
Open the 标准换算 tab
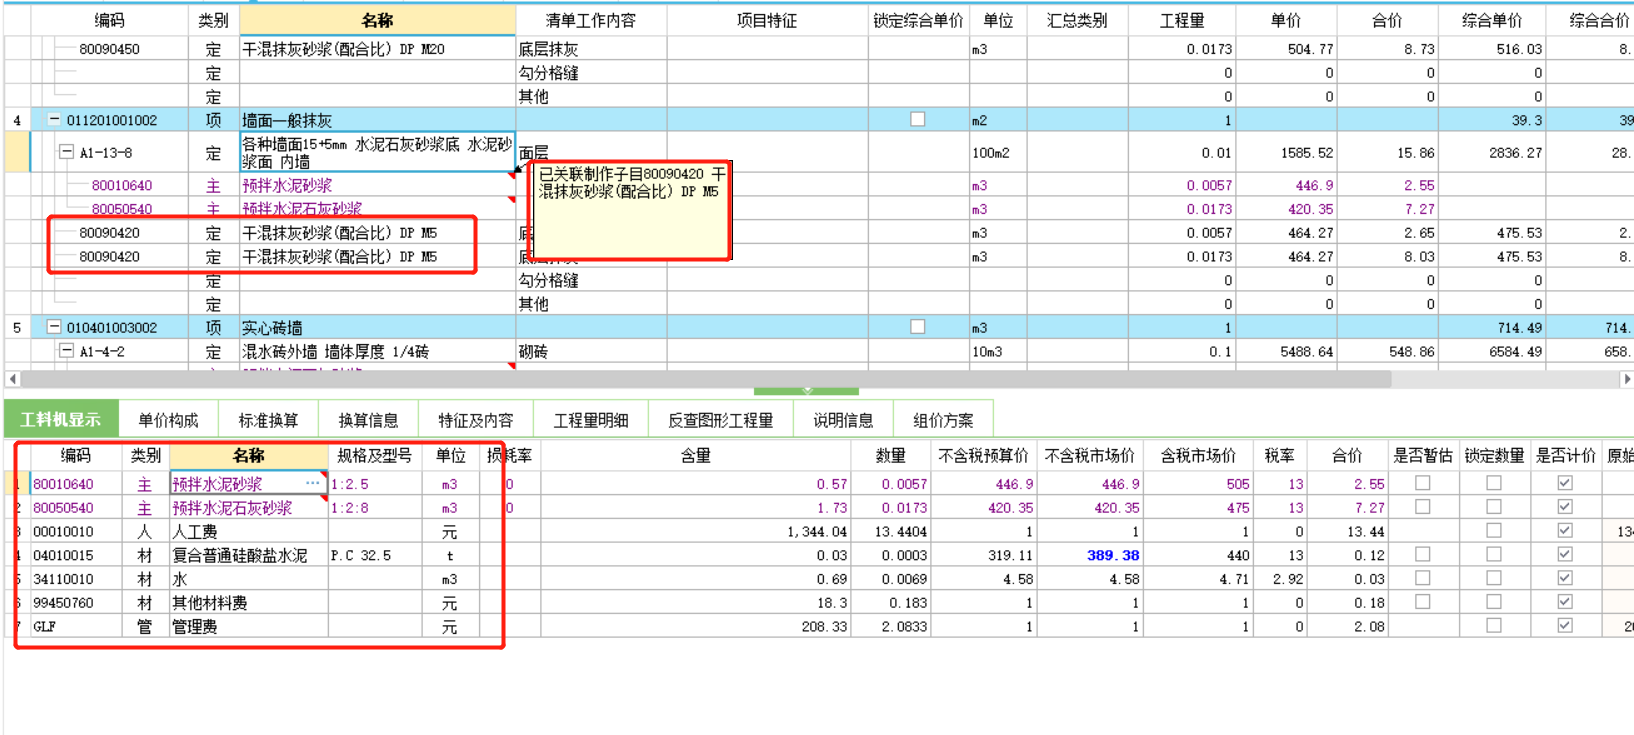point(268,420)
